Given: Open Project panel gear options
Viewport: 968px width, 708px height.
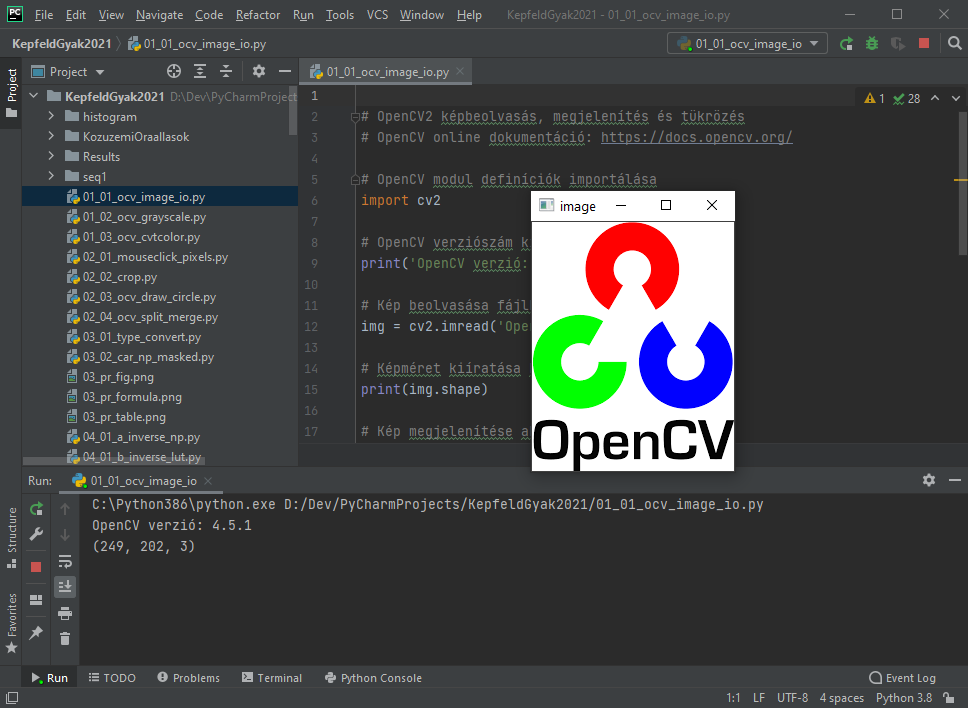Looking at the screenshot, I should [259, 72].
